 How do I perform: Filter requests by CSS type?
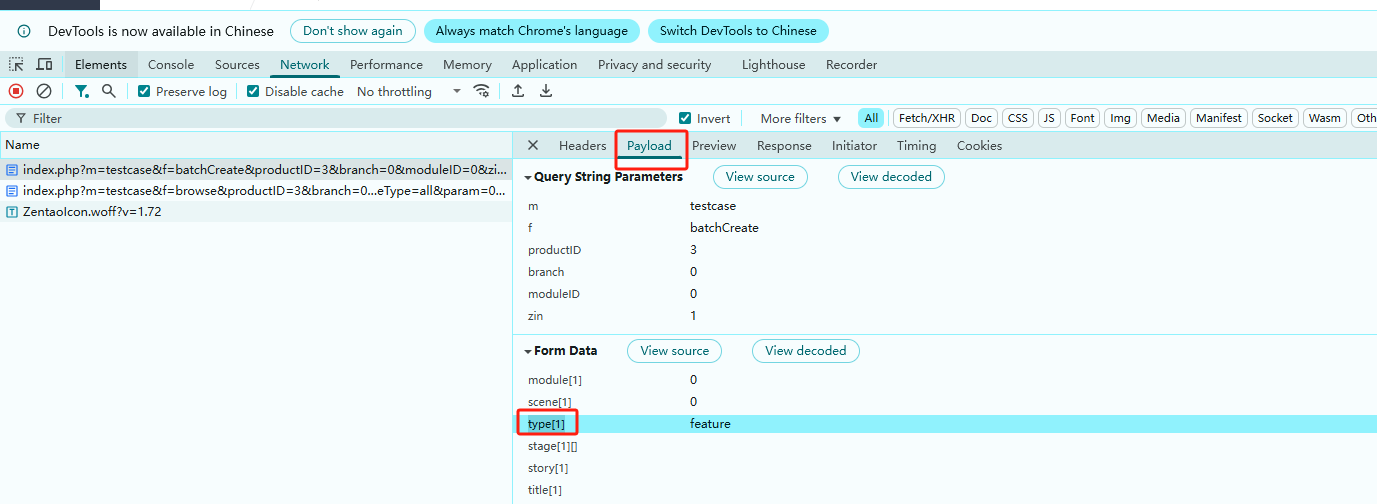(1018, 118)
